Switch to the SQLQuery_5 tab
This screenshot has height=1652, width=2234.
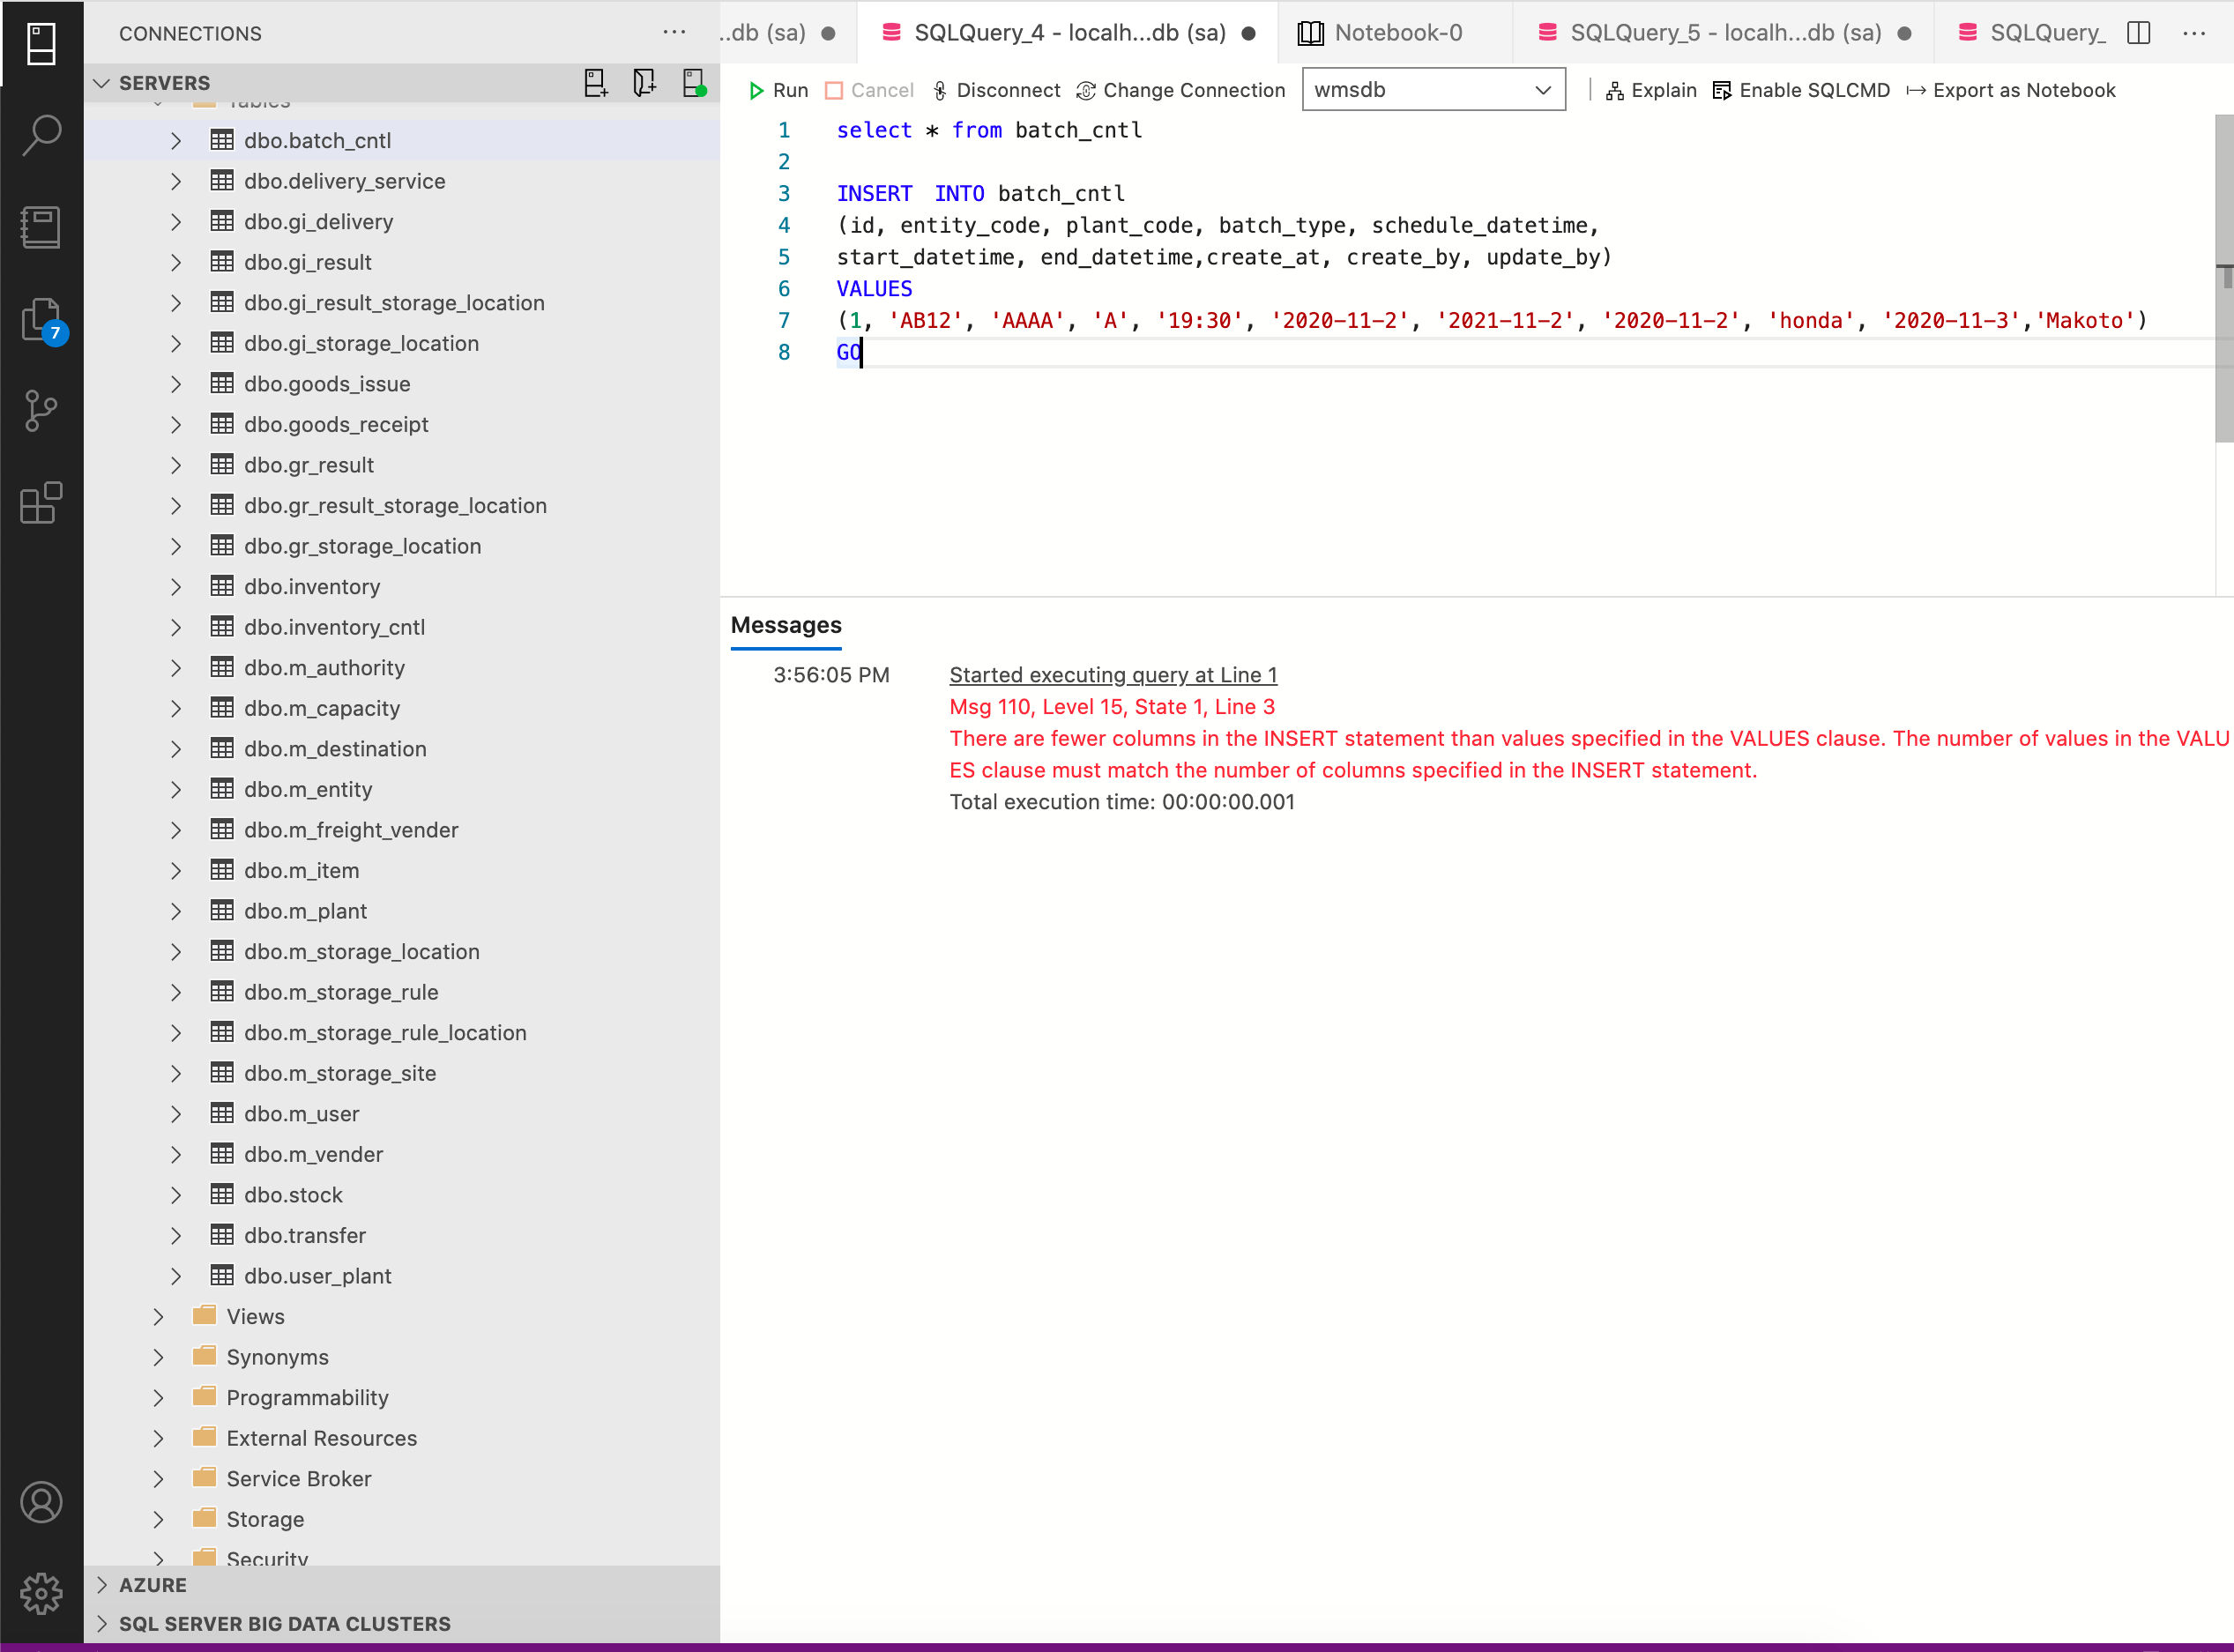click(x=1724, y=33)
